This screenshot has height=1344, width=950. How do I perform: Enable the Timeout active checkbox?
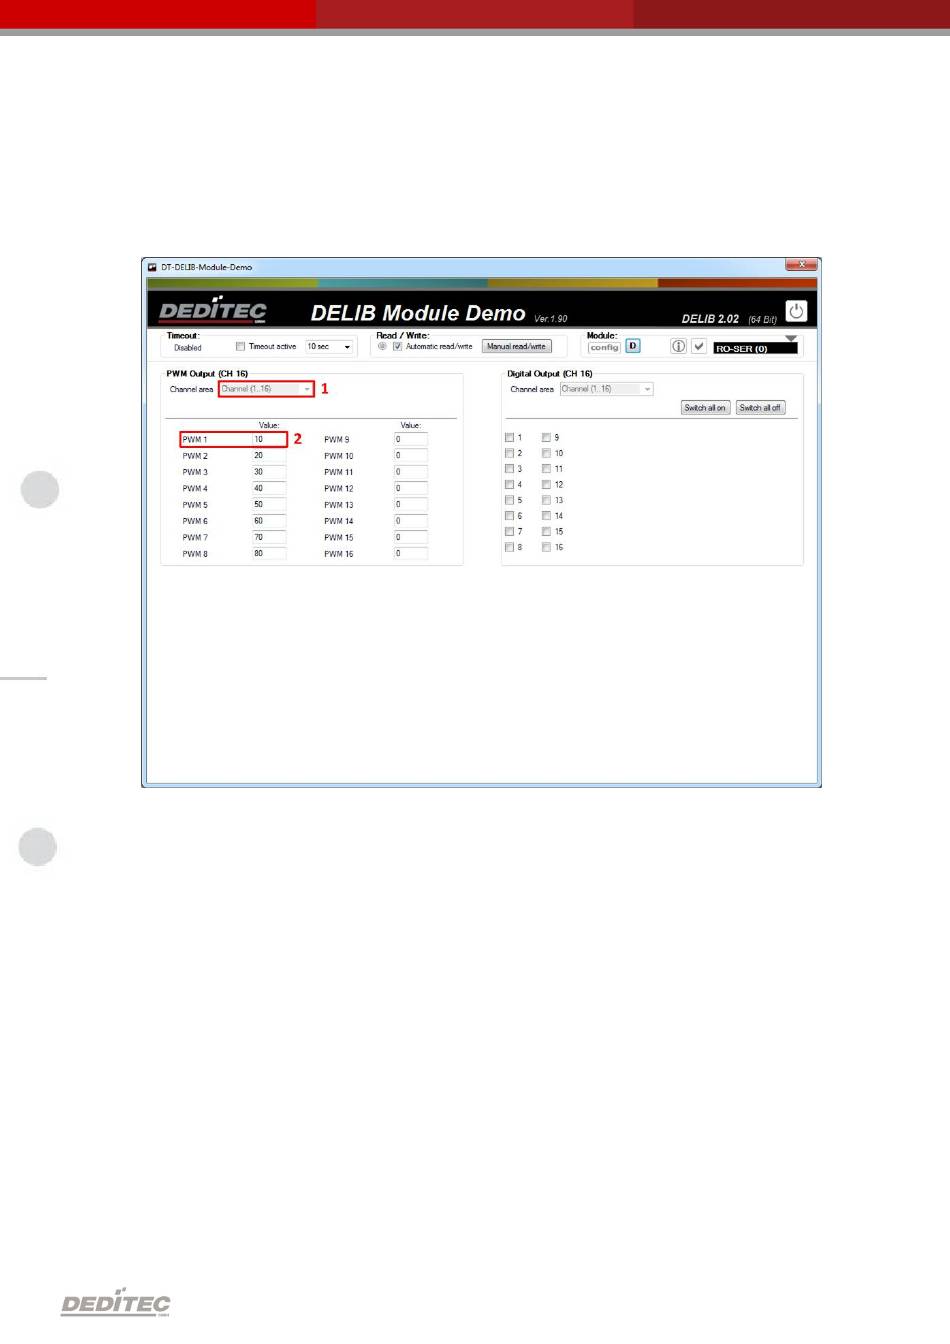click(x=240, y=347)
